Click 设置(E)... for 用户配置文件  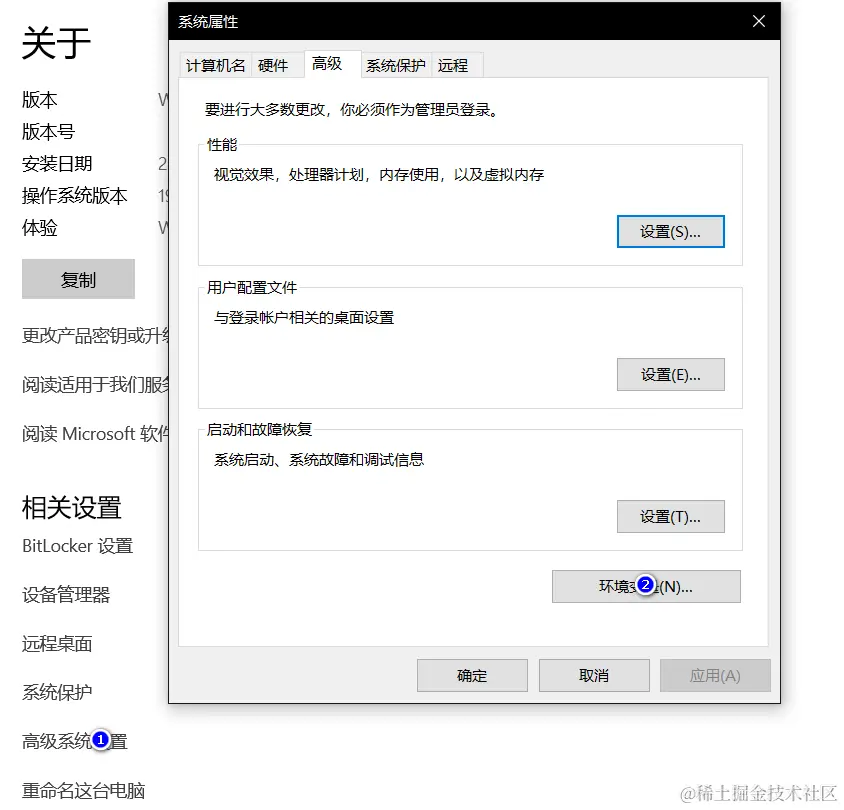670,374
